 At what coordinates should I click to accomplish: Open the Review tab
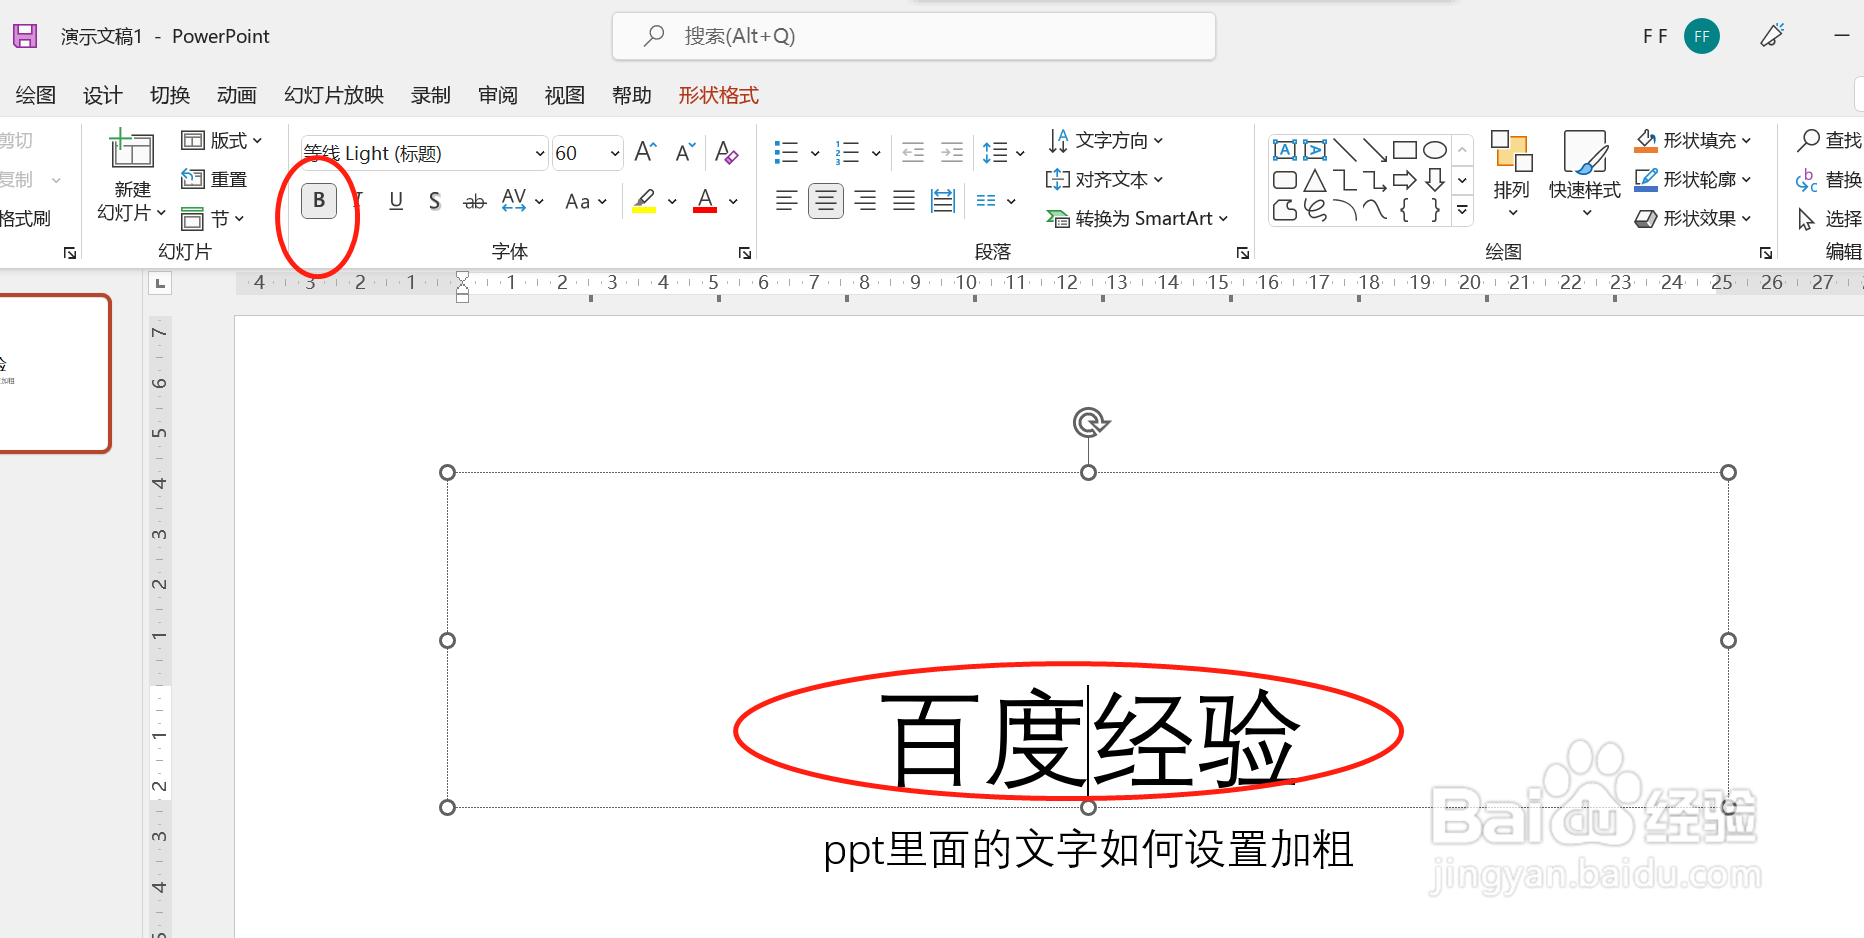click(498, 95)
